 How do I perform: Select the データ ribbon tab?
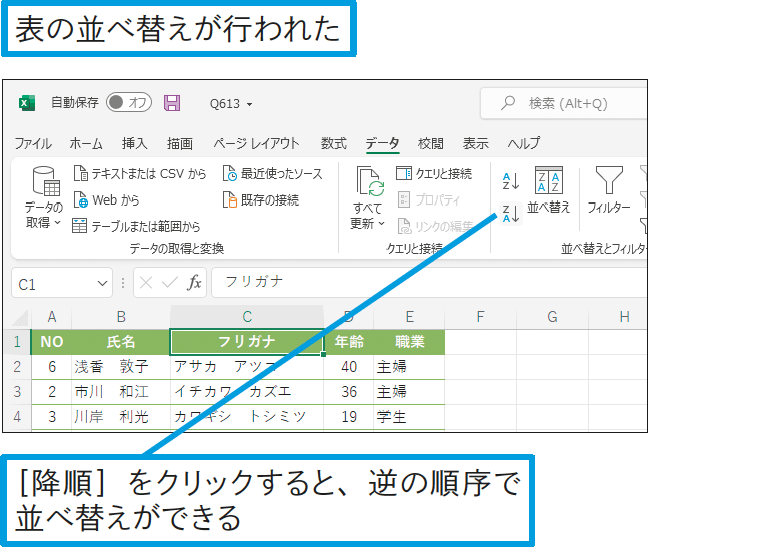click(383, 143)
